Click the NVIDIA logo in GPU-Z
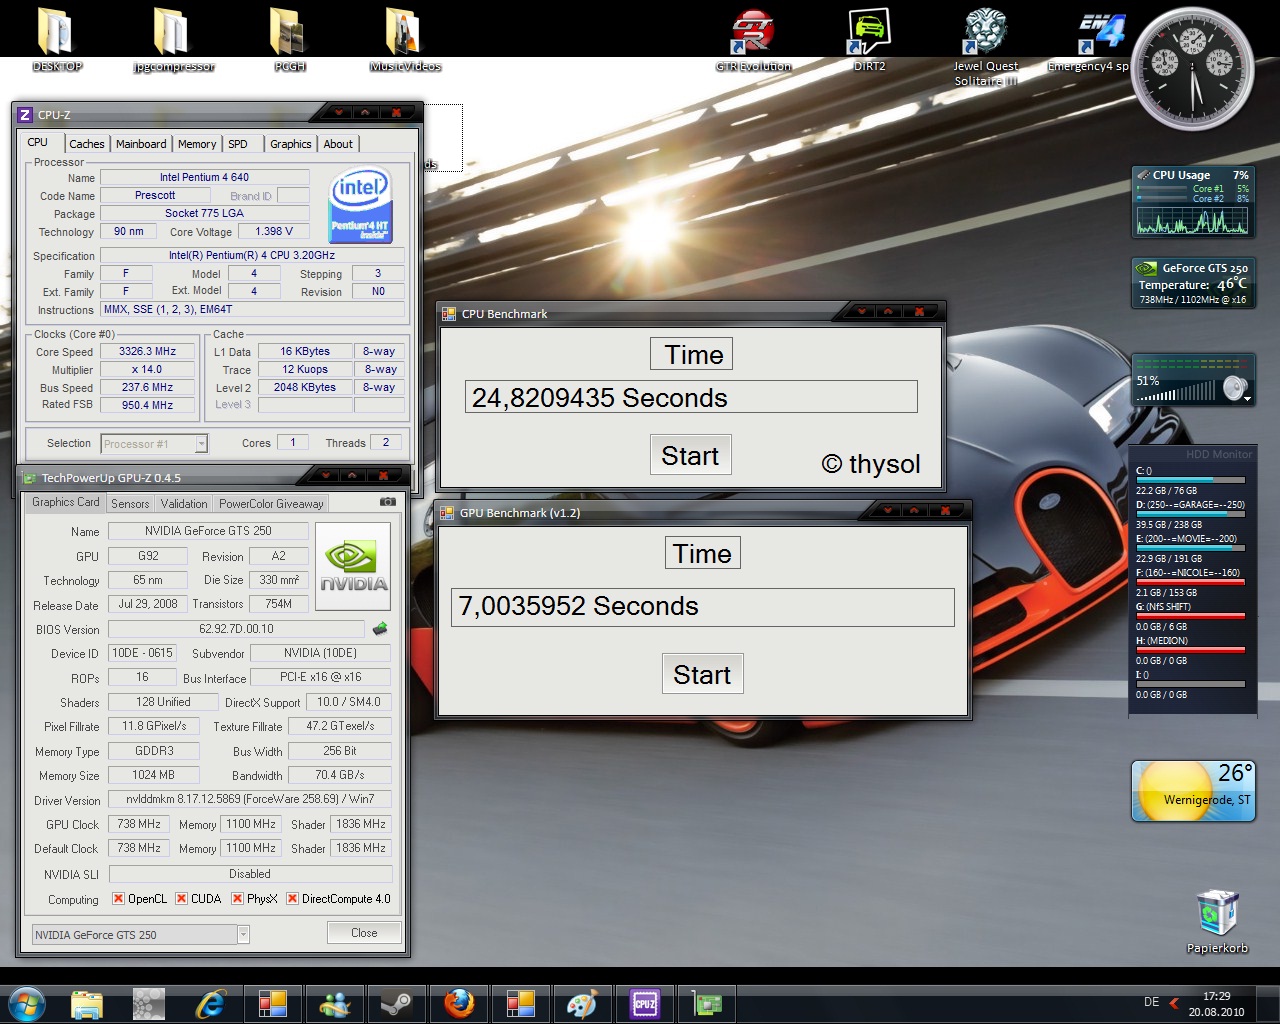This screenshot has height=1024, width=1280. pos(353,566)
